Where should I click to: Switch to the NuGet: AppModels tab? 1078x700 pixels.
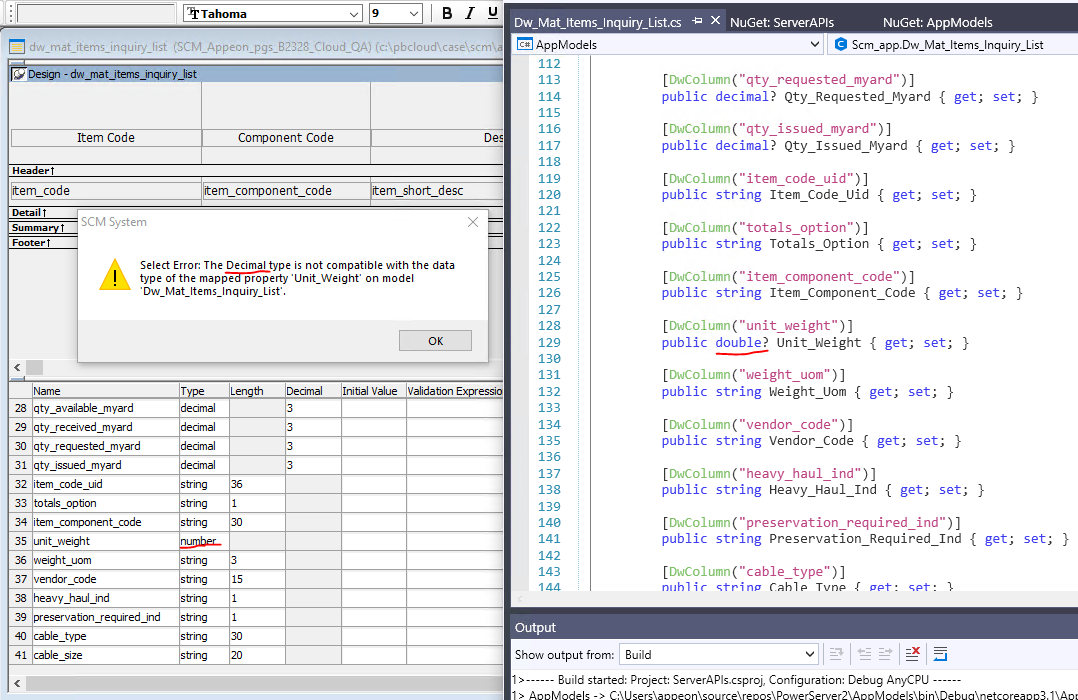pyautogui.click(x=937, y=21)
